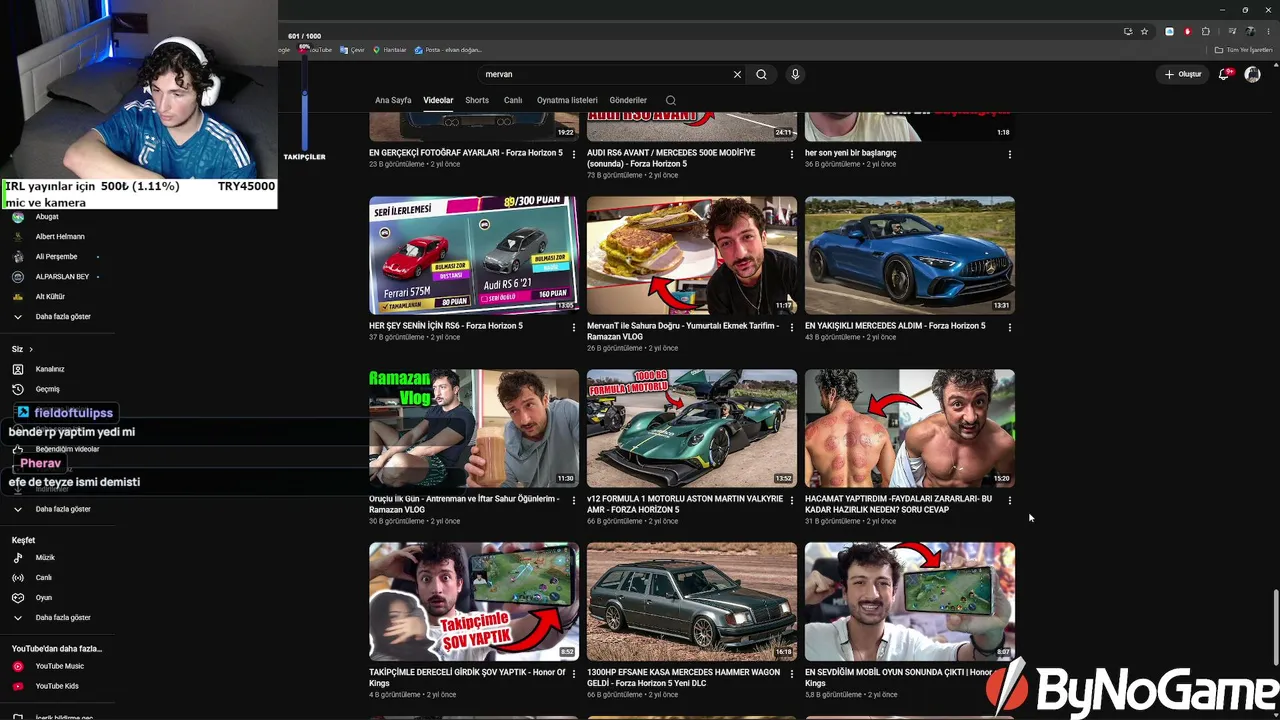This screenshot has height=720, width=1280.
Task: Open the ALPARSLAN BEY subscription
Action: (x=62, y=277)
